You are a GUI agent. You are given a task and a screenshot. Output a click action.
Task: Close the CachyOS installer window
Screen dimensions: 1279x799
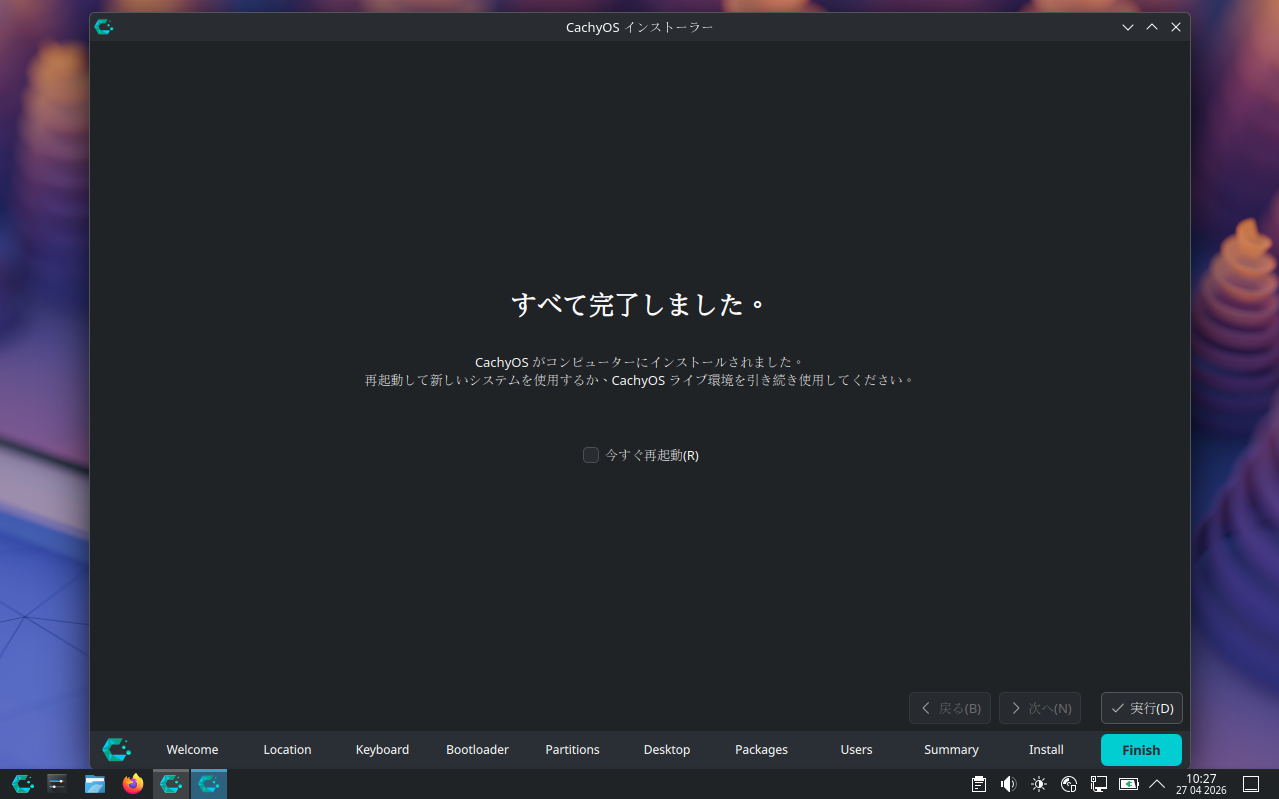(1176, 27)
